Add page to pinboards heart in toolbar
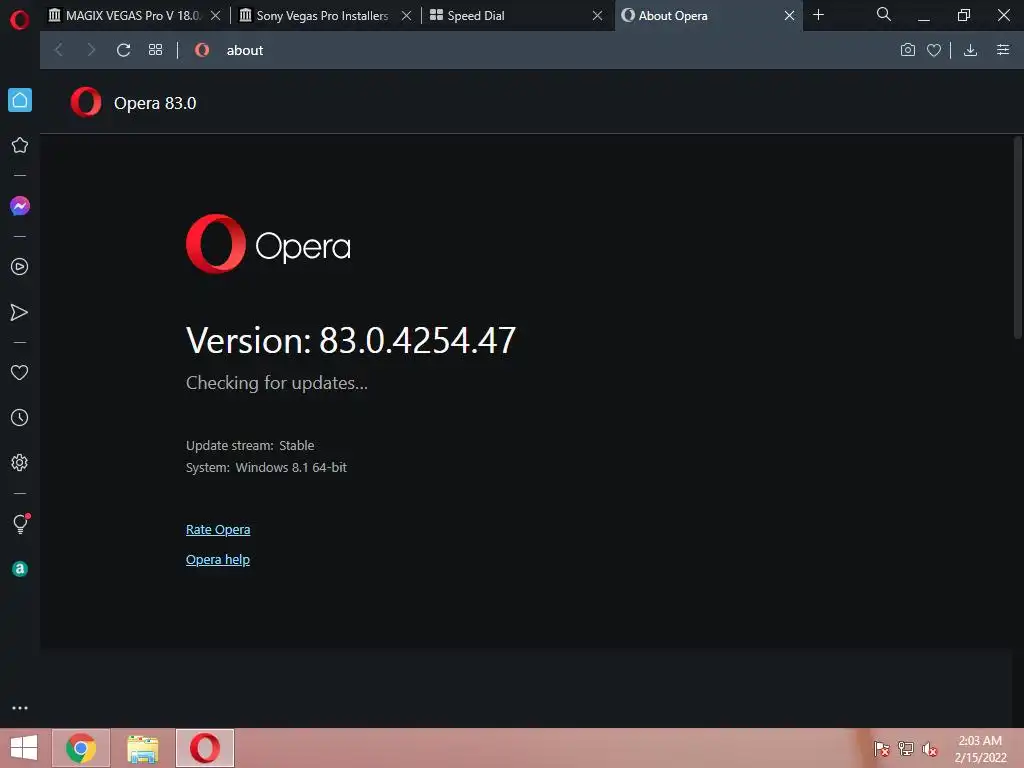Screen dimensions: 1024x768 pyautogui.click(x=934, y=50)
